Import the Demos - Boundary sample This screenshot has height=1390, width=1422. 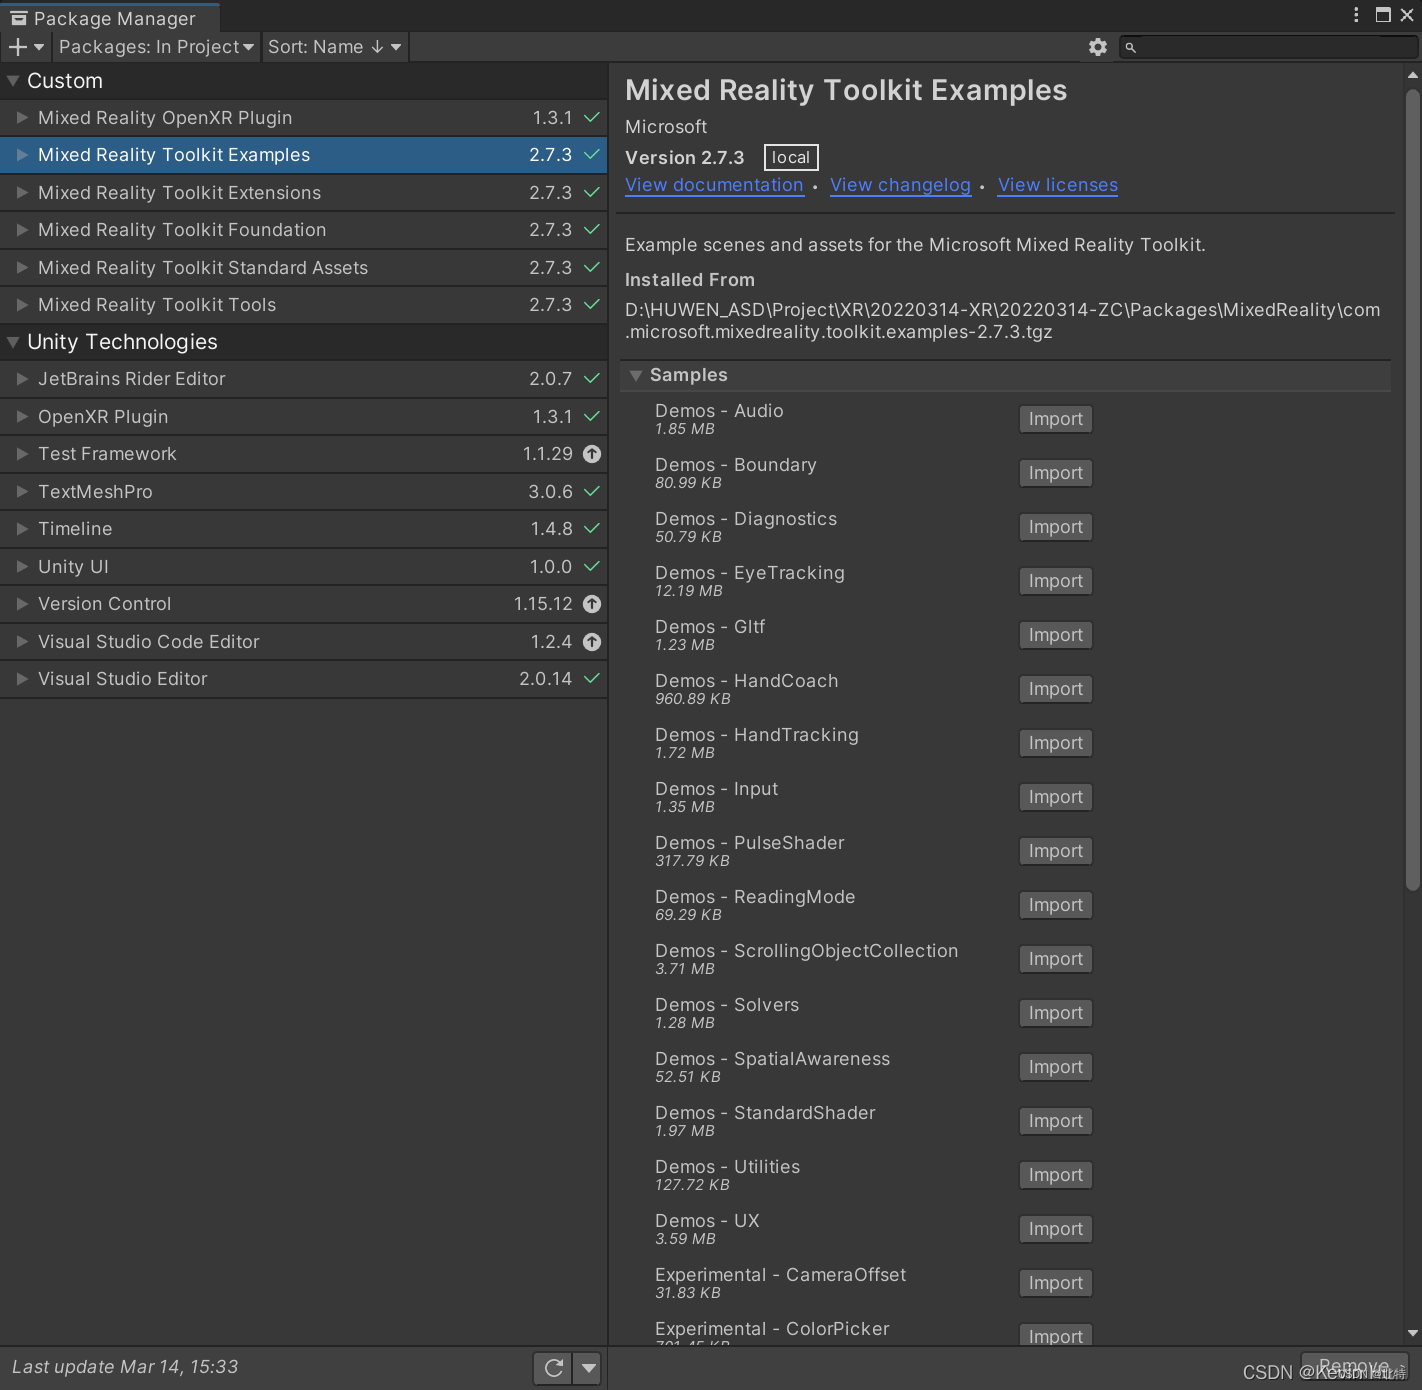[x=1056, y=473]
